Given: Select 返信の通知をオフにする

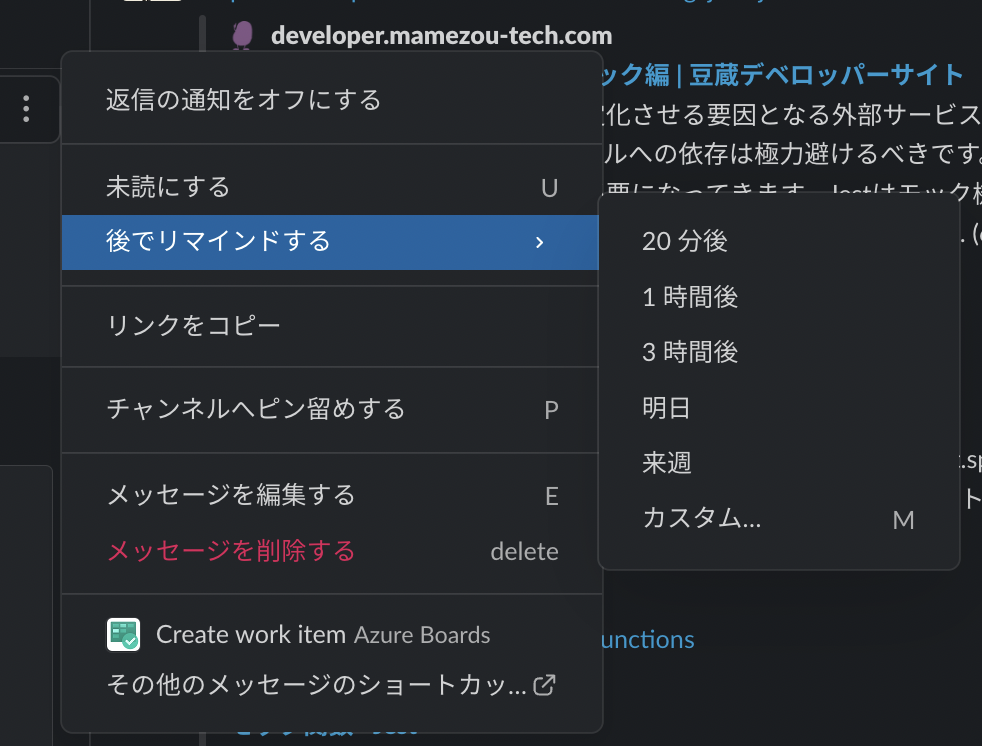Looking at the screenshot, I should [x=330, y=100].
